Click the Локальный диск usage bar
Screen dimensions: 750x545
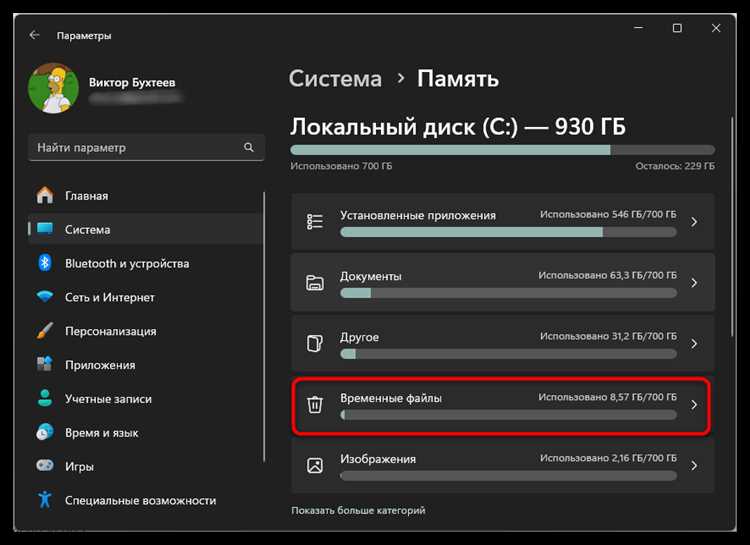click(x=502, y=150)
